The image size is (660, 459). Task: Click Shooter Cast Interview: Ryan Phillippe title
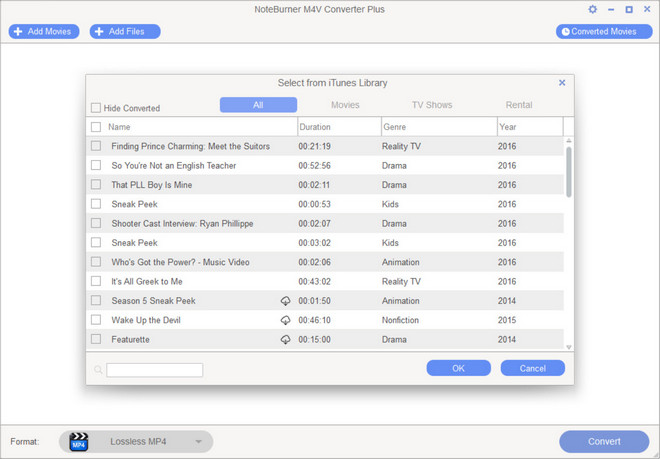point(182,224)
